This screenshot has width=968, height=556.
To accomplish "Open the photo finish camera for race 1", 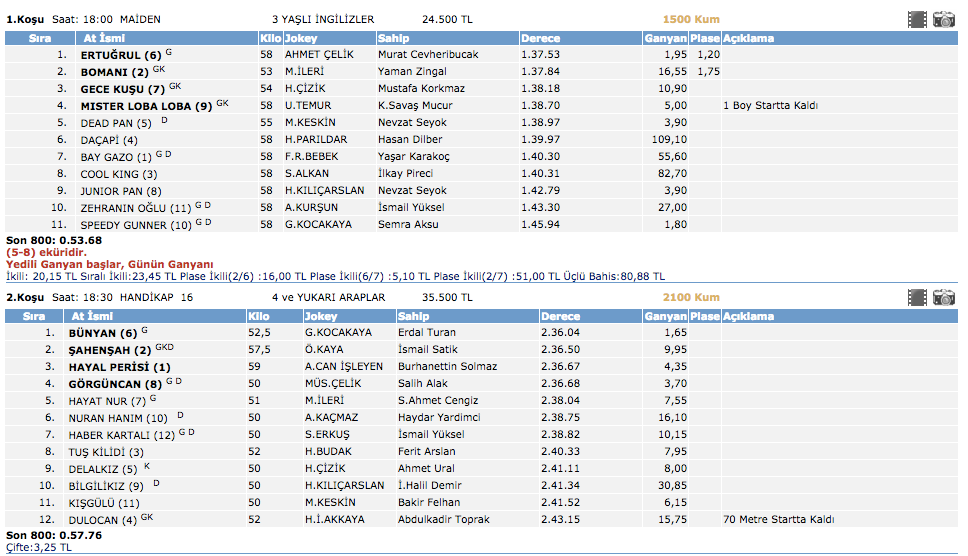I will (x=943, y=19).
